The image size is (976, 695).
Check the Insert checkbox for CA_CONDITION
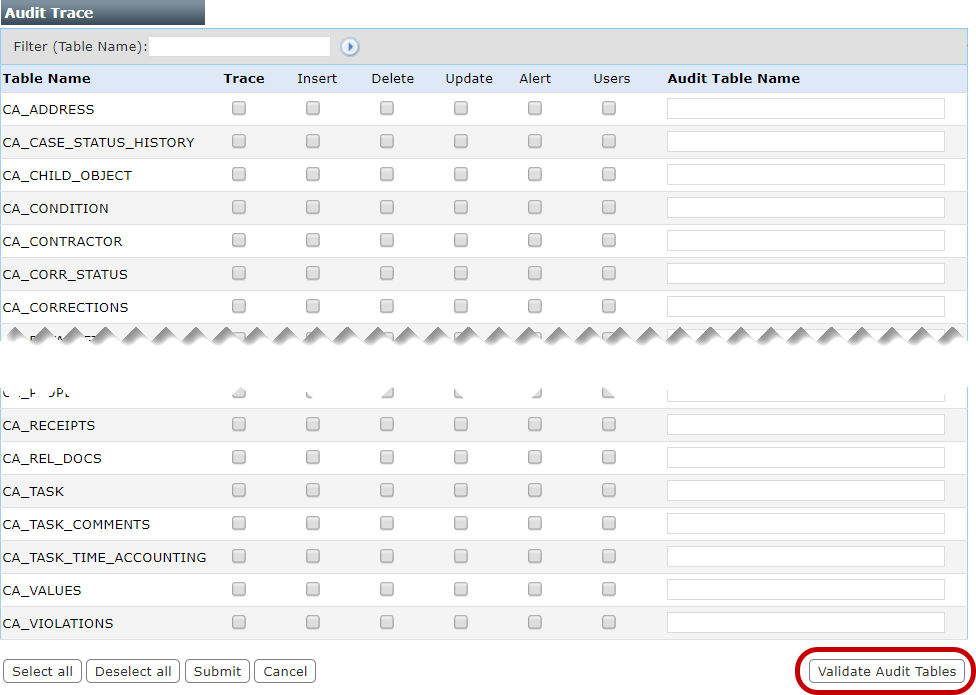coord(312,207)
